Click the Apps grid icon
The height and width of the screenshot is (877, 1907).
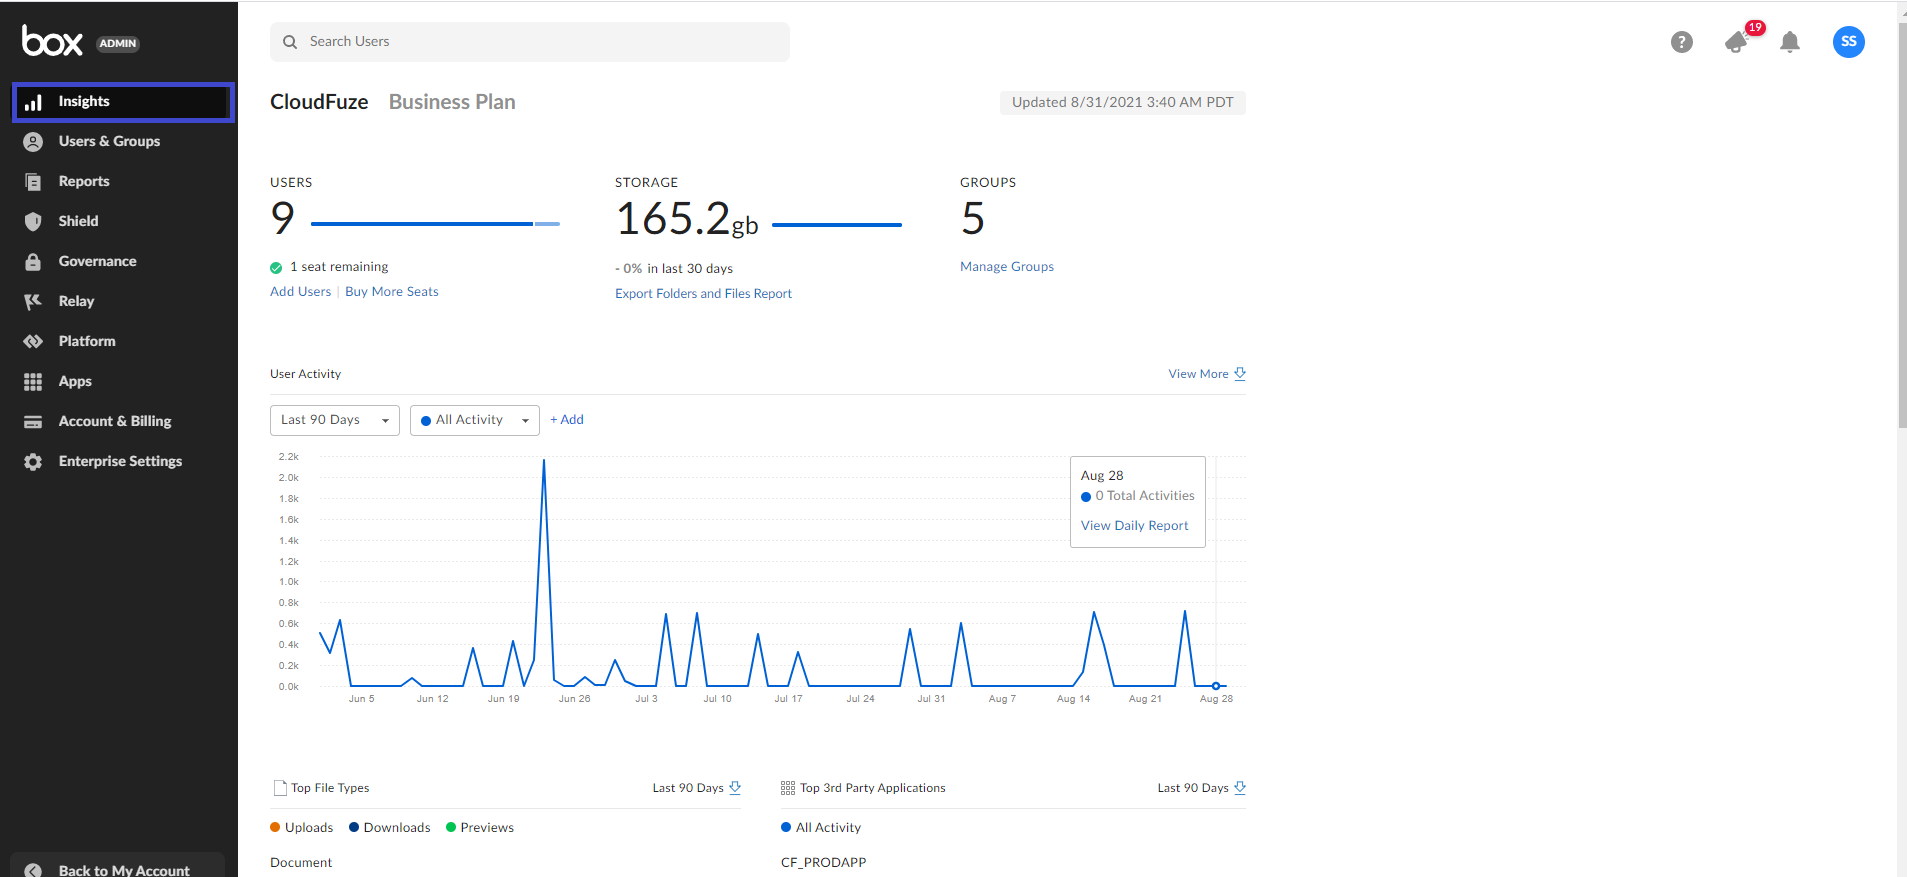tap(33, 382)
